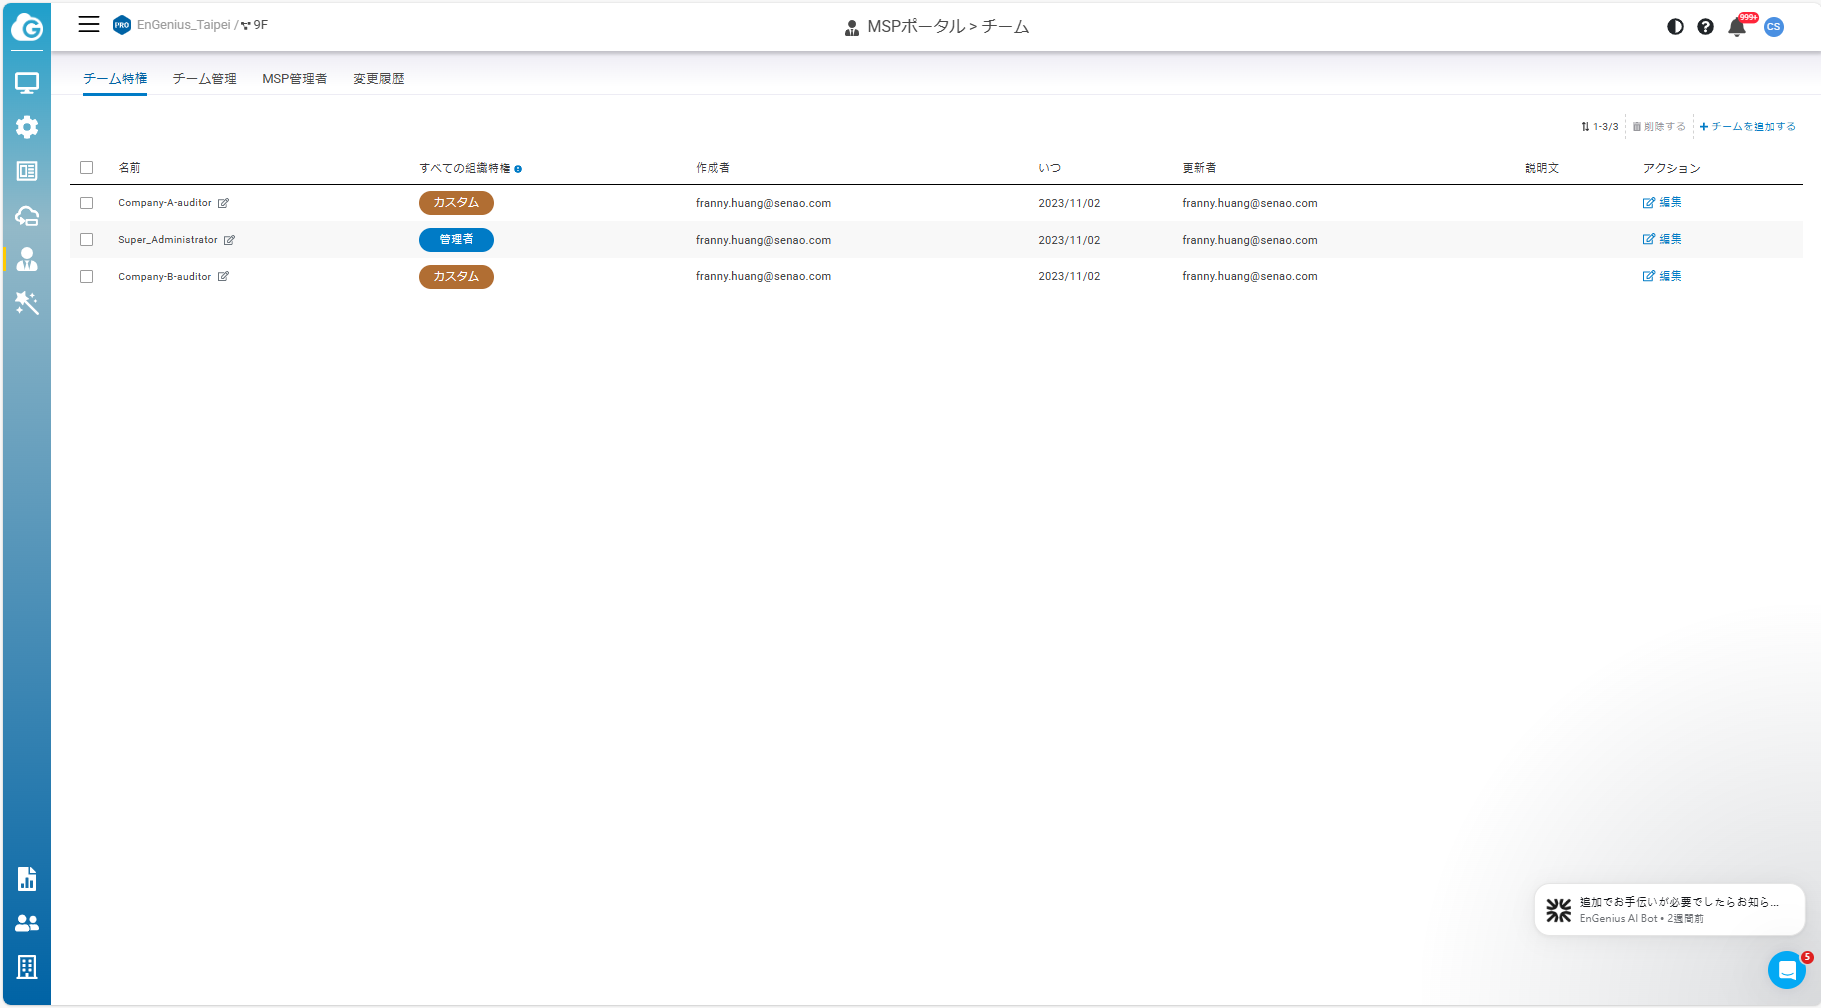Check the Super_Administrator row checkbox
This screenshot has width=1821, height=1008.
pyautogui.click(x=87, y=240)
